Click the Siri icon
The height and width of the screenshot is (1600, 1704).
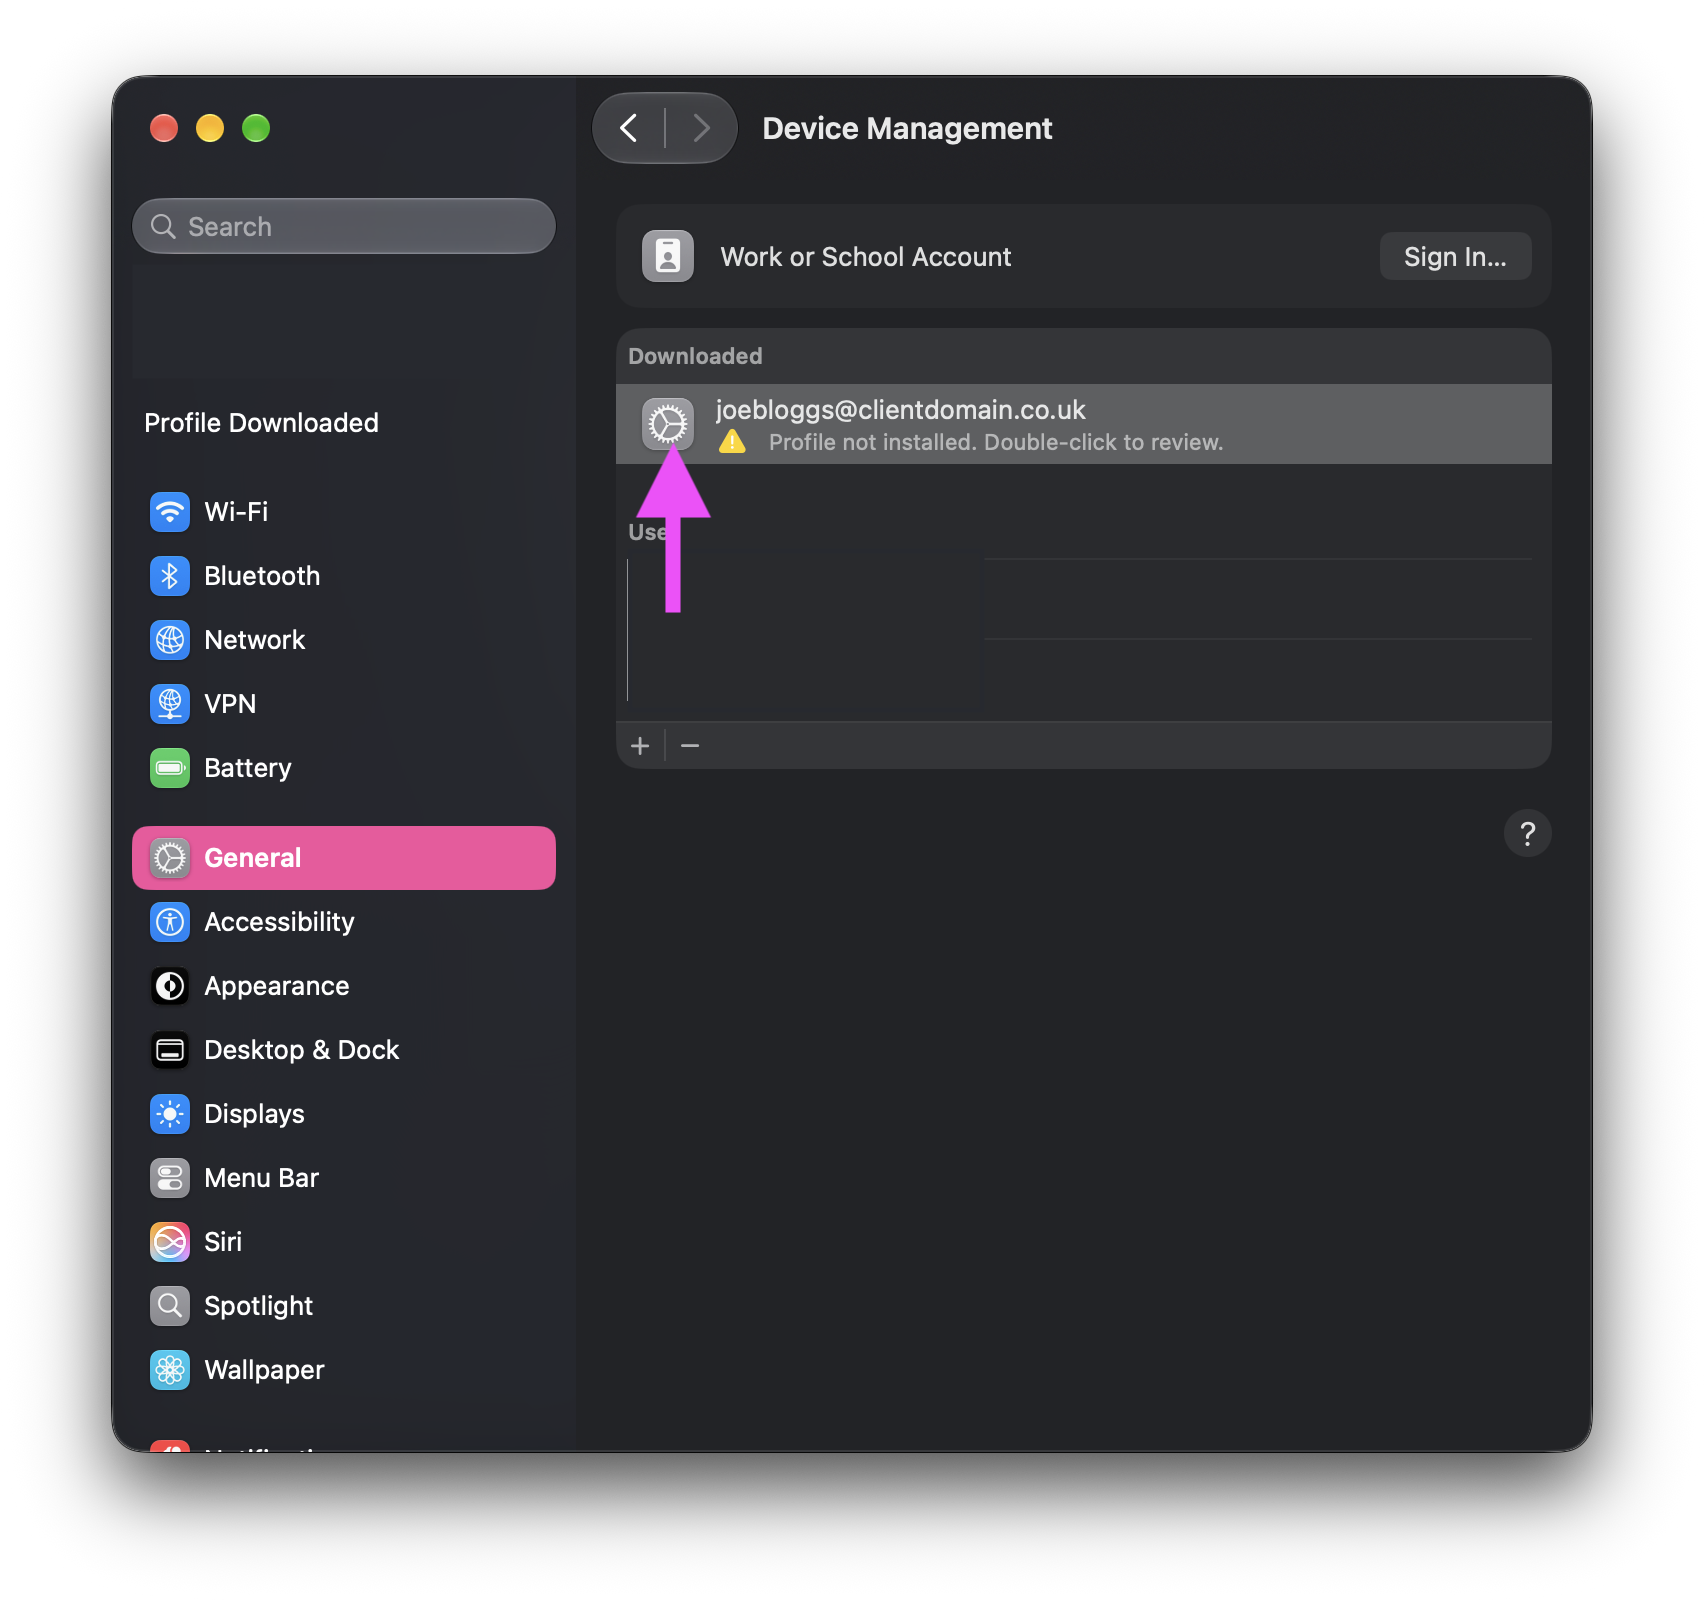pos(170,1242)
